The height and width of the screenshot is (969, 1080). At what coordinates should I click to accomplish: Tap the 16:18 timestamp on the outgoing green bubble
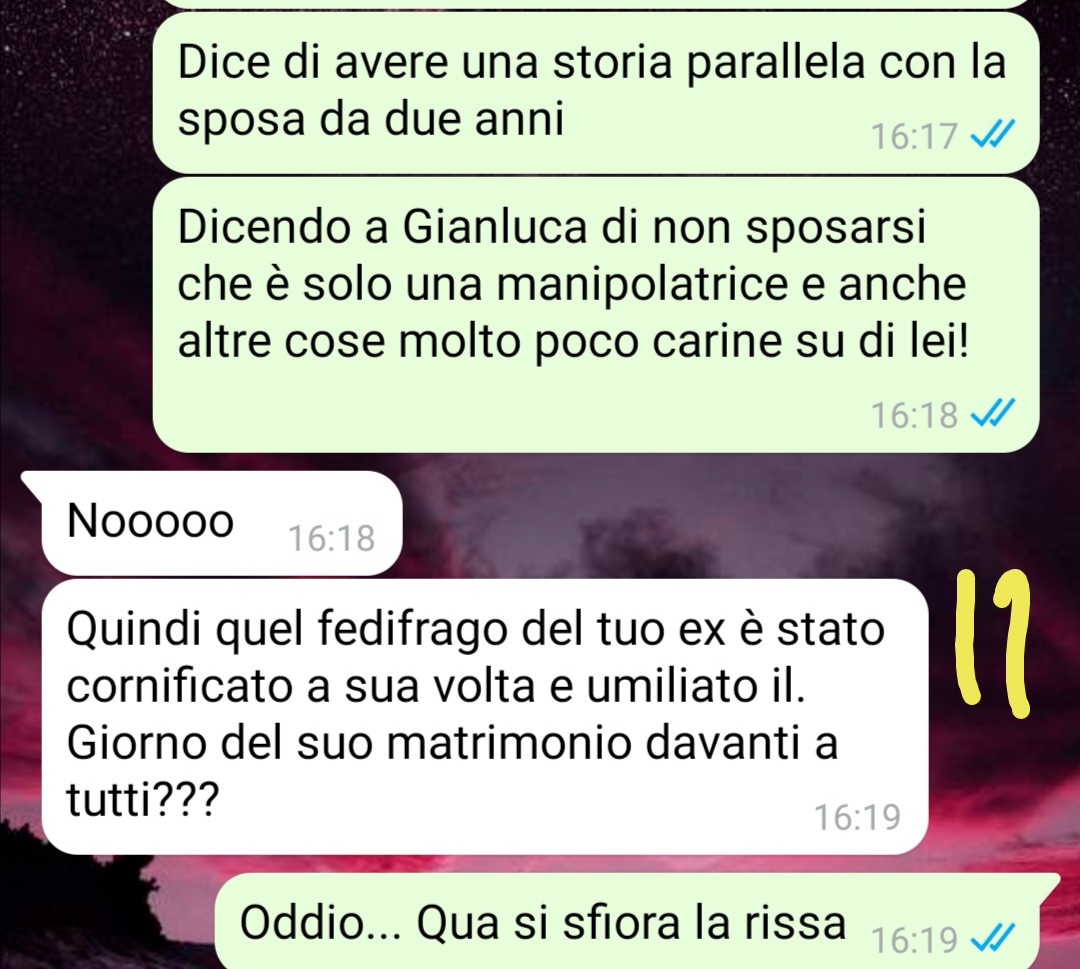915,415
